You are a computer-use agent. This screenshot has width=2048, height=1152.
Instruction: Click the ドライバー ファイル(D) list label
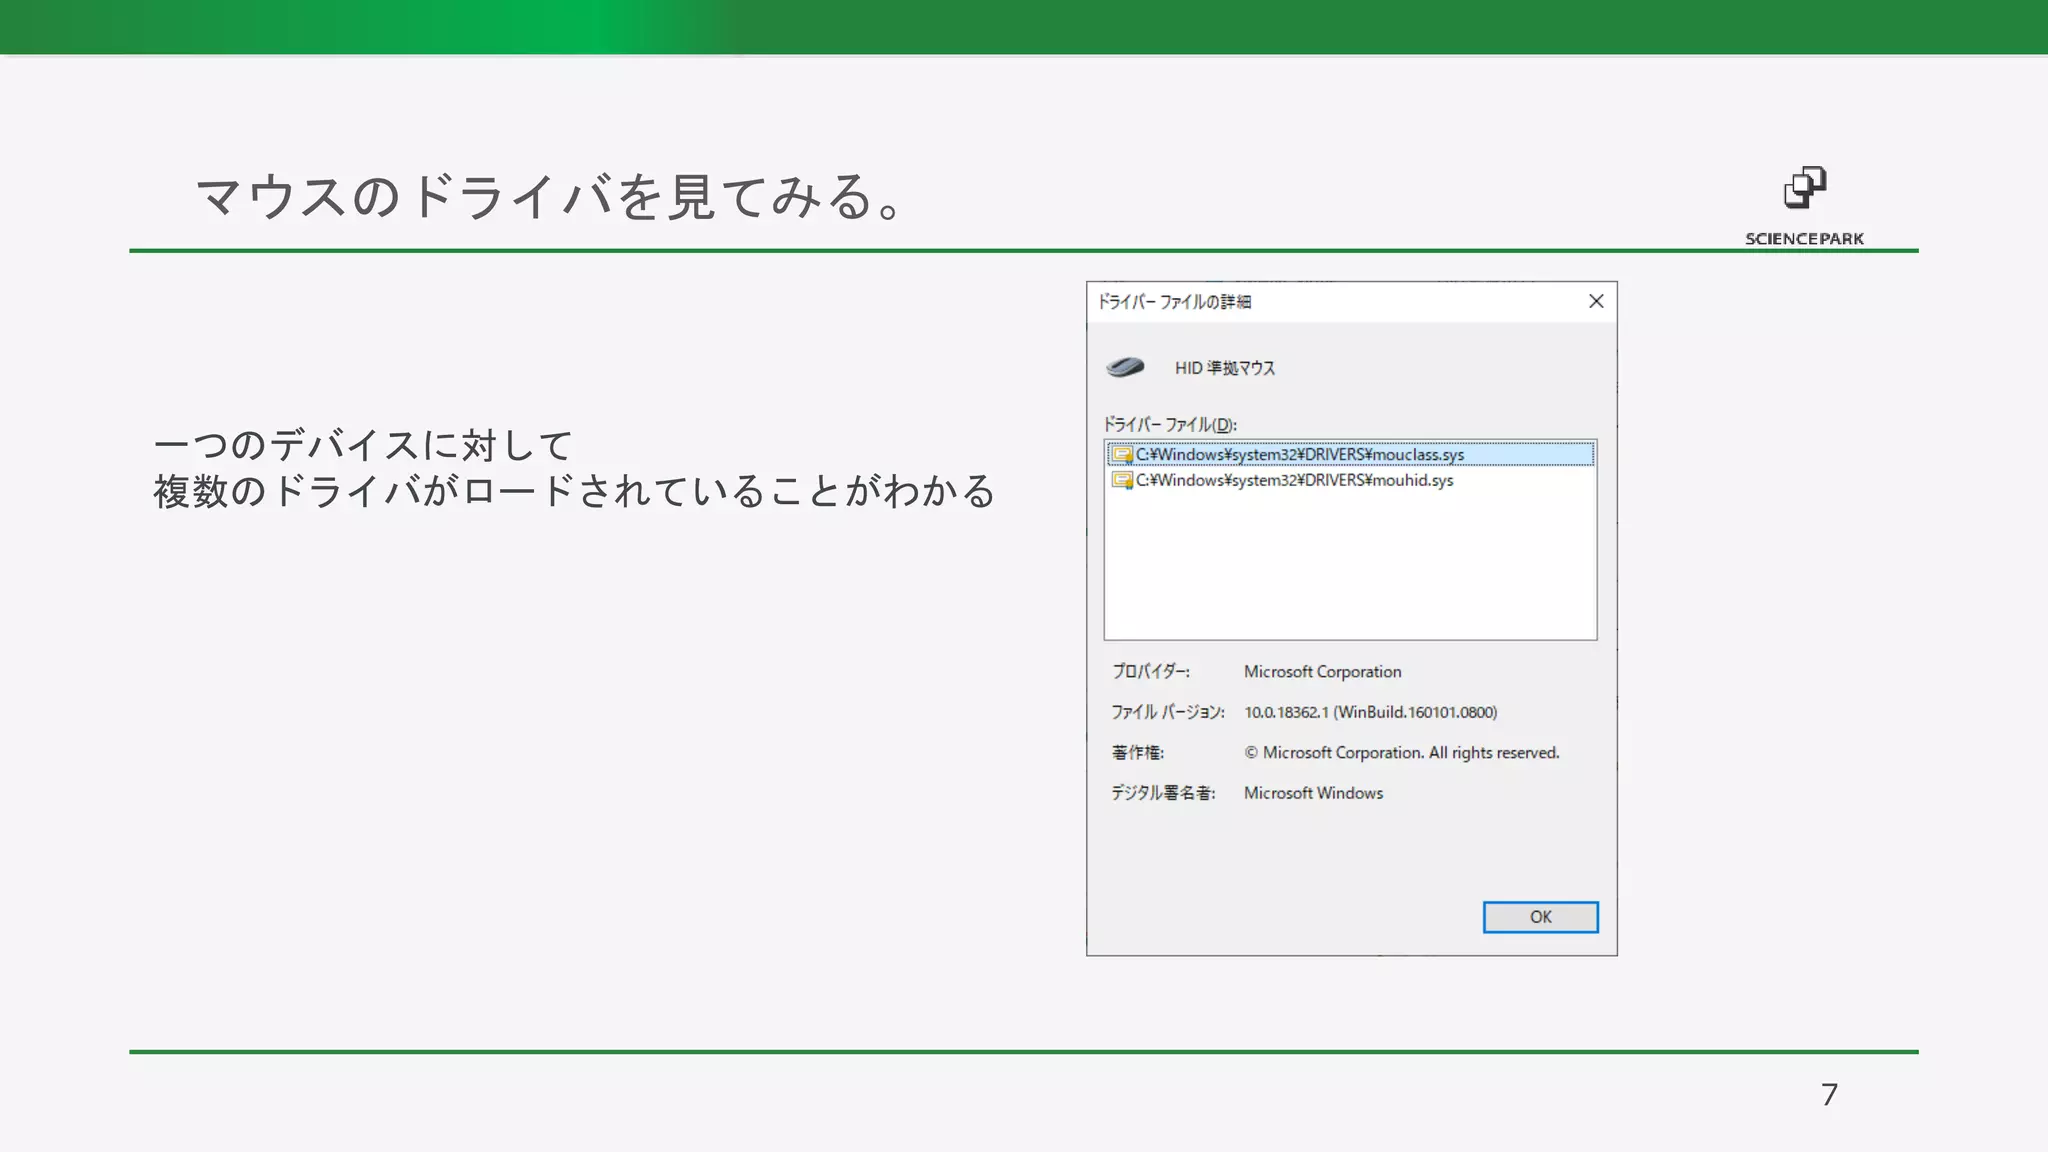pyautogui.click(x=1170, y=425)
